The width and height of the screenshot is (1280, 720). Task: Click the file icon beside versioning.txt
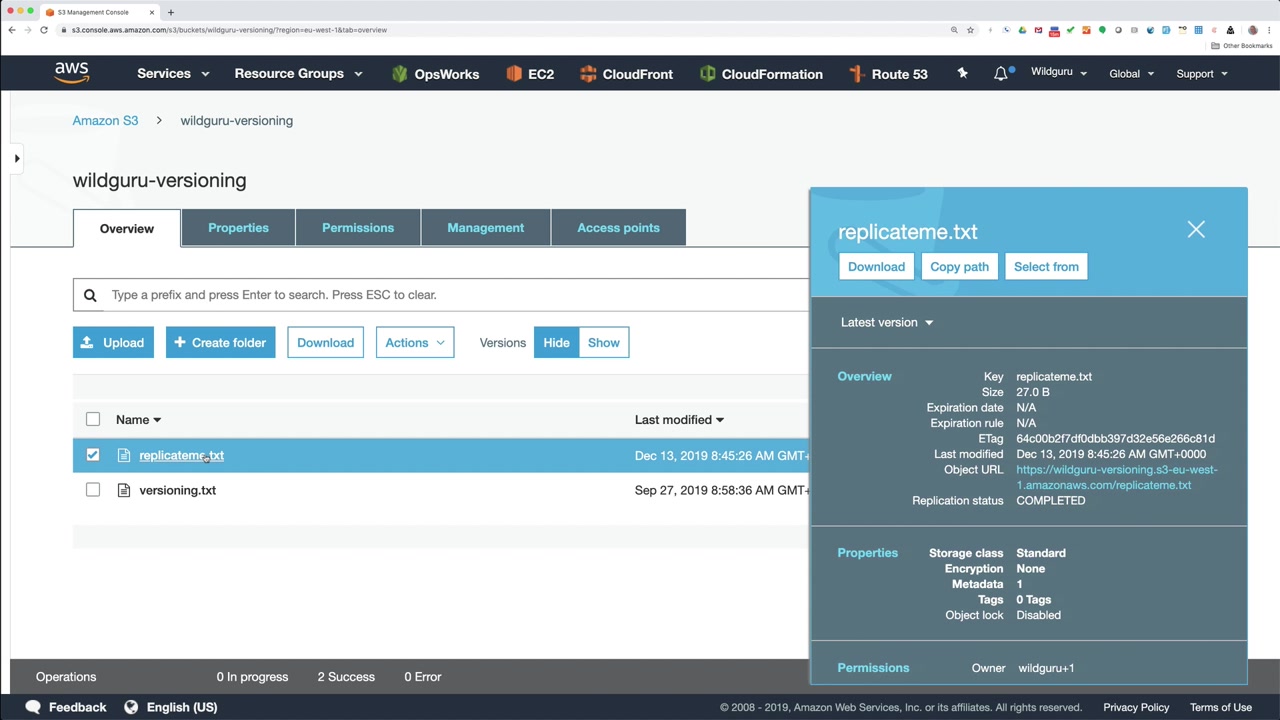point(124,490)
